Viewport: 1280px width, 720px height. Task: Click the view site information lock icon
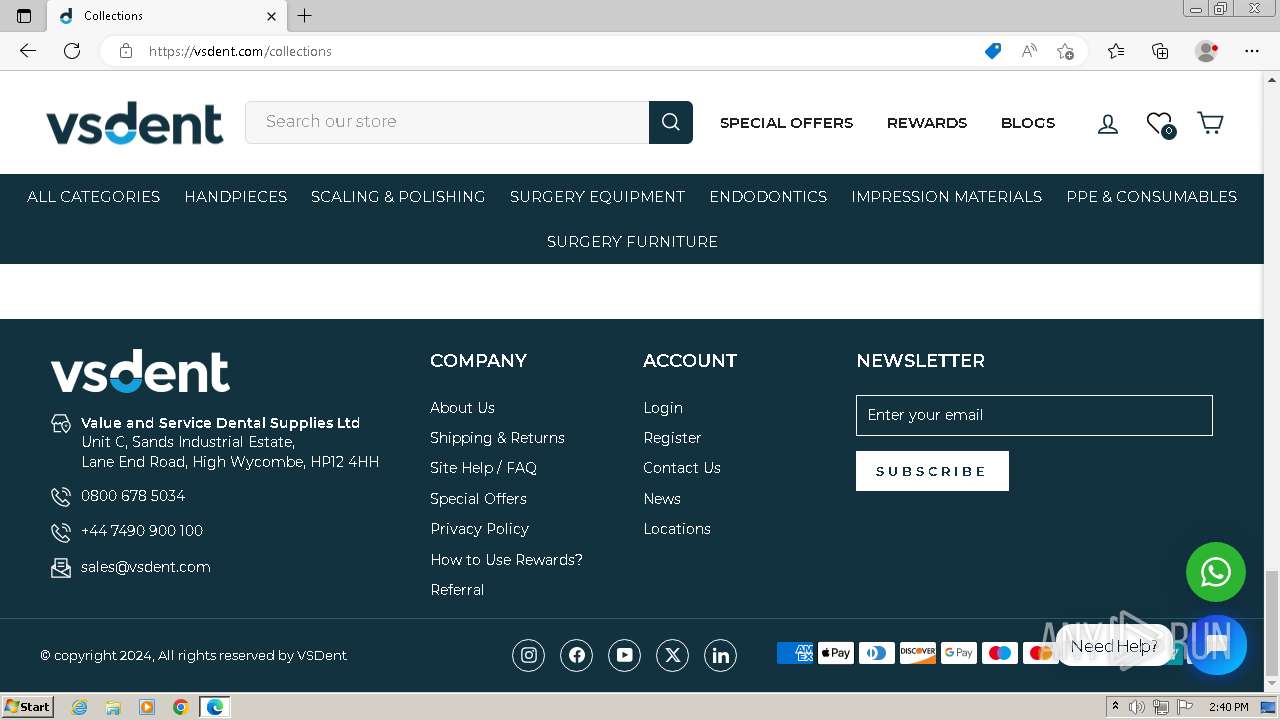126,51
